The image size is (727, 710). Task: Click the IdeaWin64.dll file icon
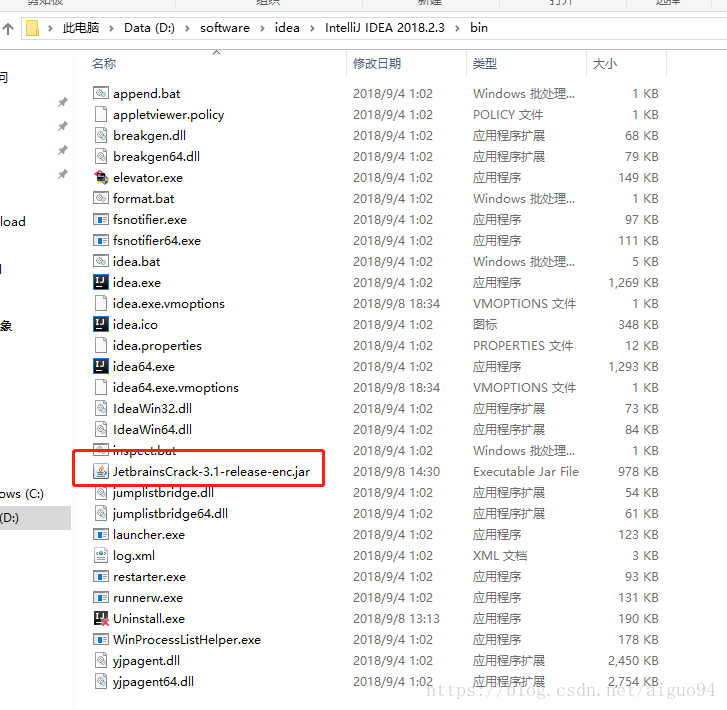tap(101, 429)
